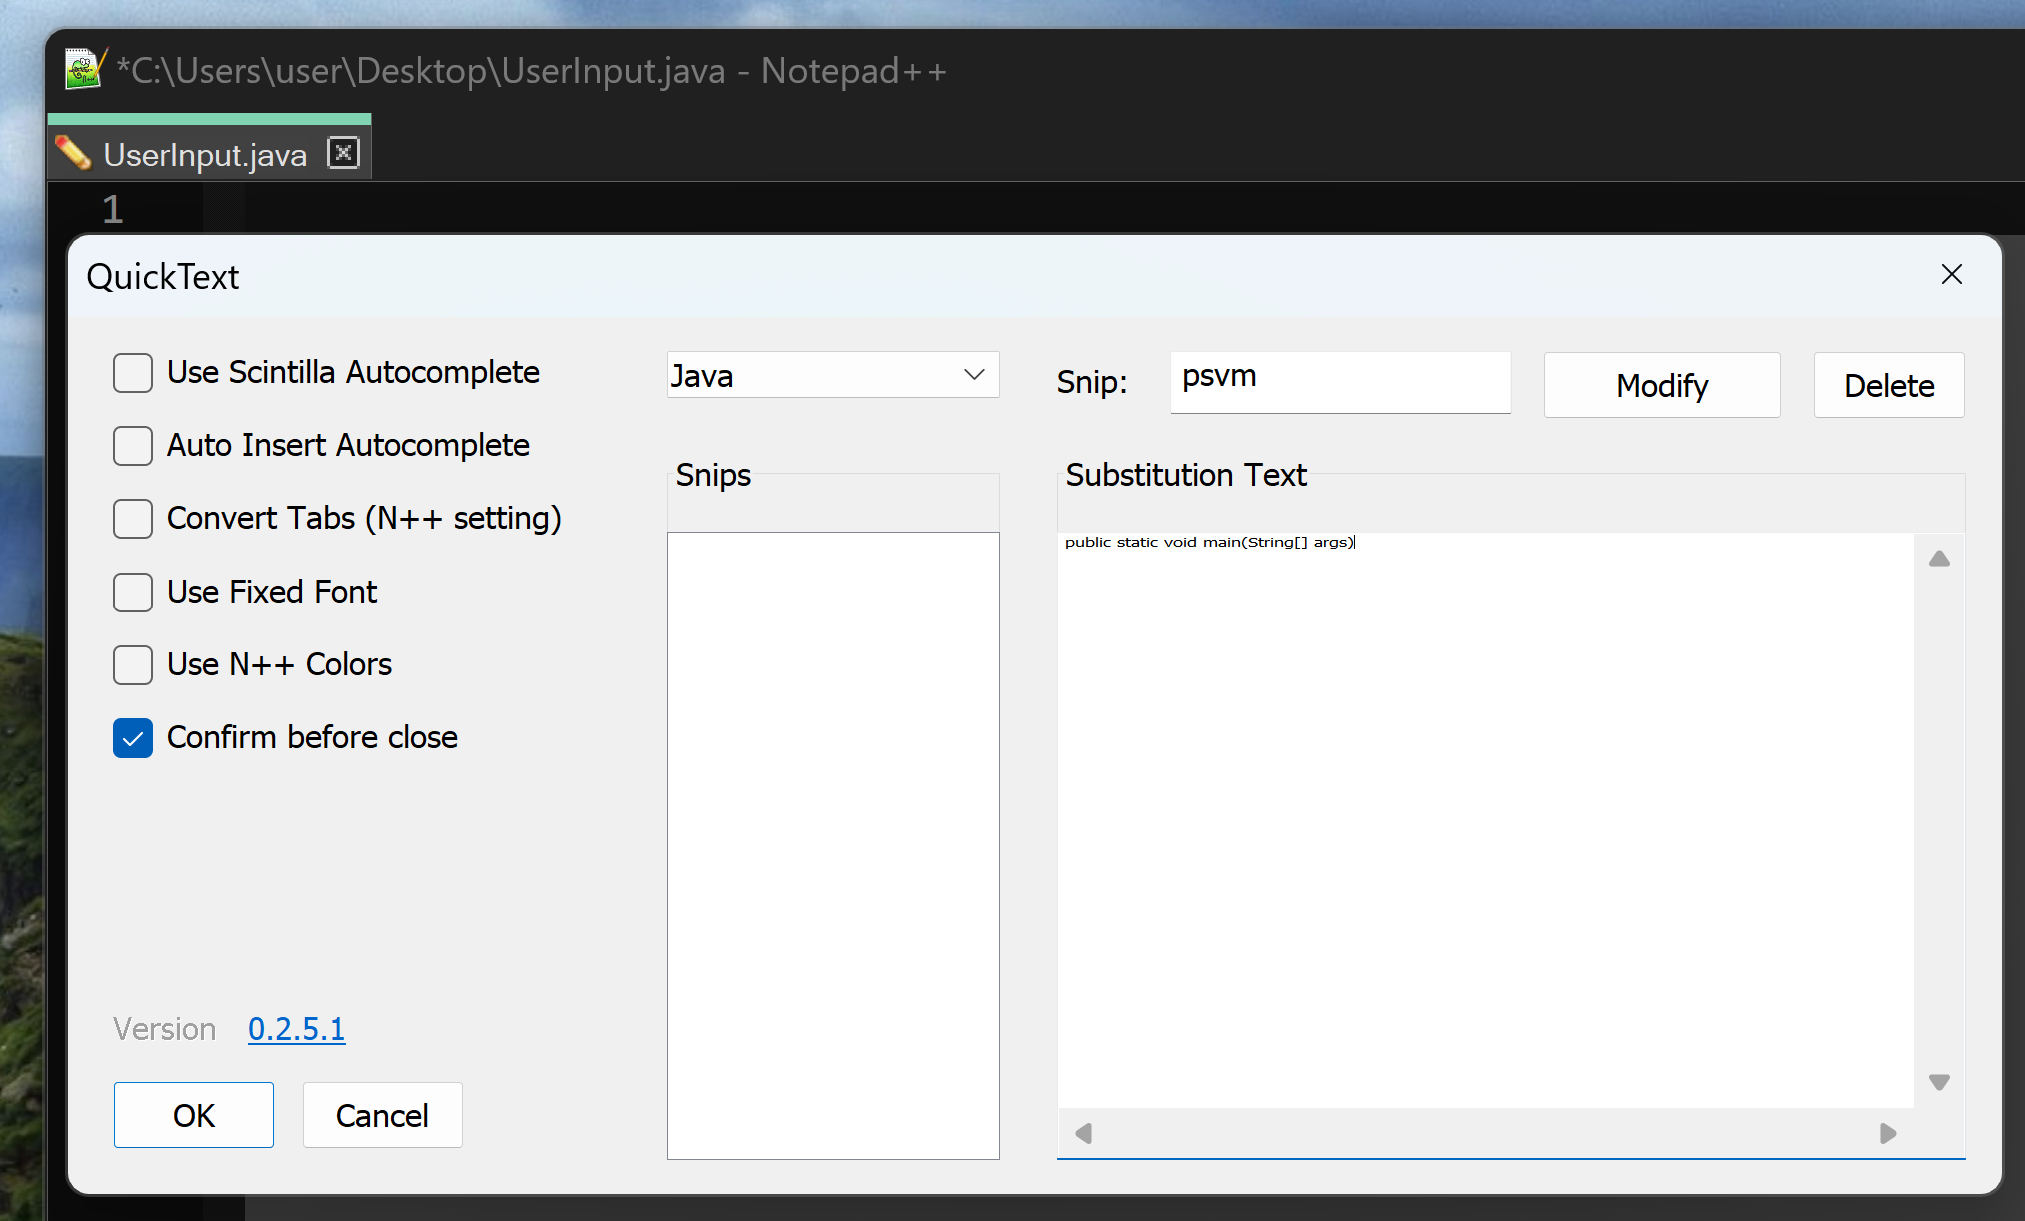Enable Use Scintilla Autocomplete

click(132, 372)
